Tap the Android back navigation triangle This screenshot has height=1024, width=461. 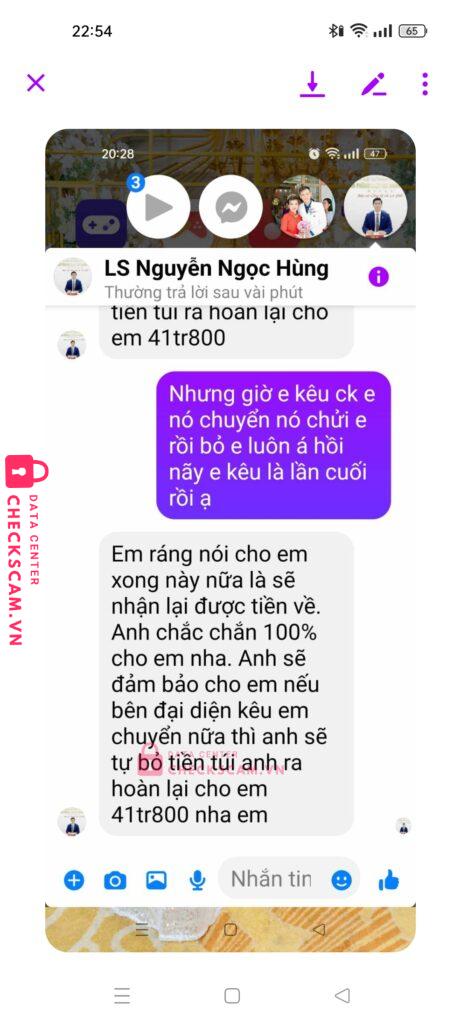tap(342, 995)
